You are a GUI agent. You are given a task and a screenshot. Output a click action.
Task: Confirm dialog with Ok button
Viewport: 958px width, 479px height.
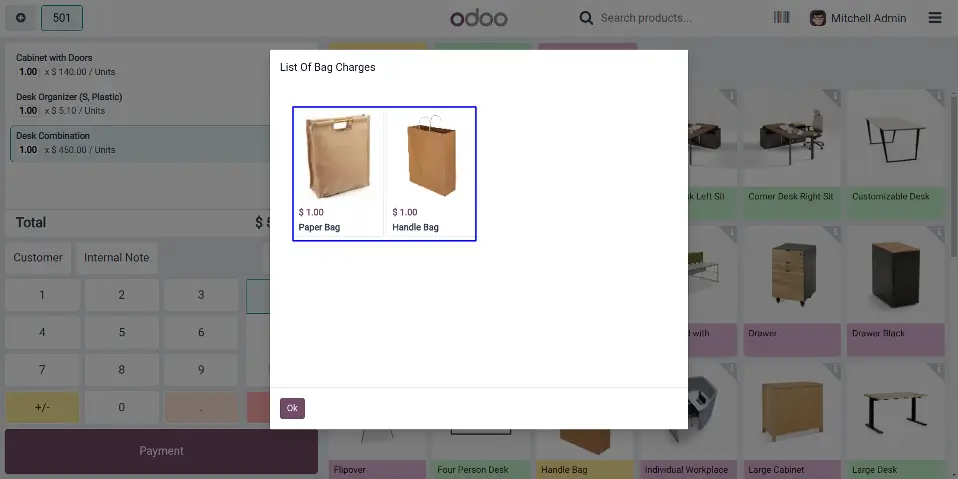[x=292, y=408]
